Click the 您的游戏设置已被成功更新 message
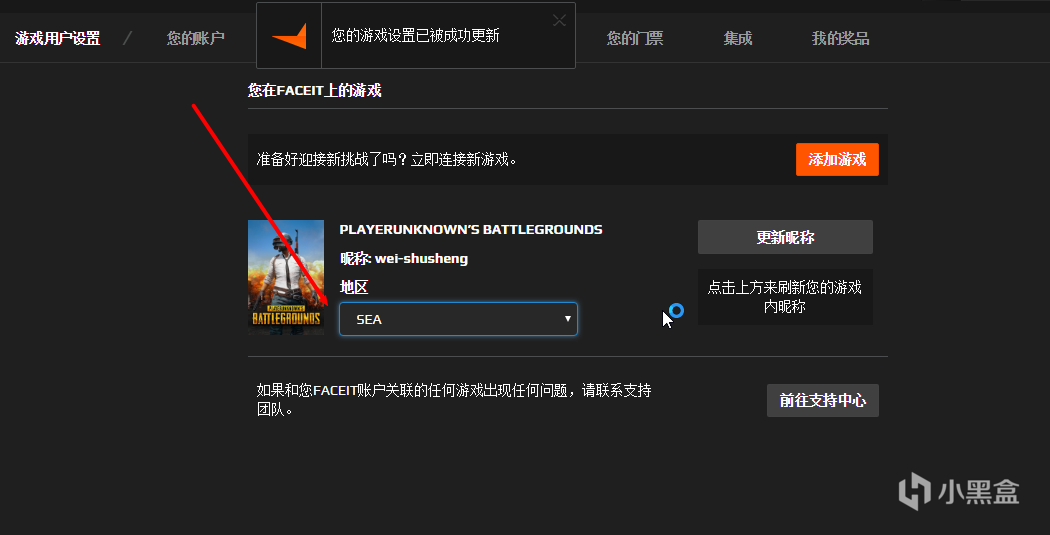 click(415, 36)
